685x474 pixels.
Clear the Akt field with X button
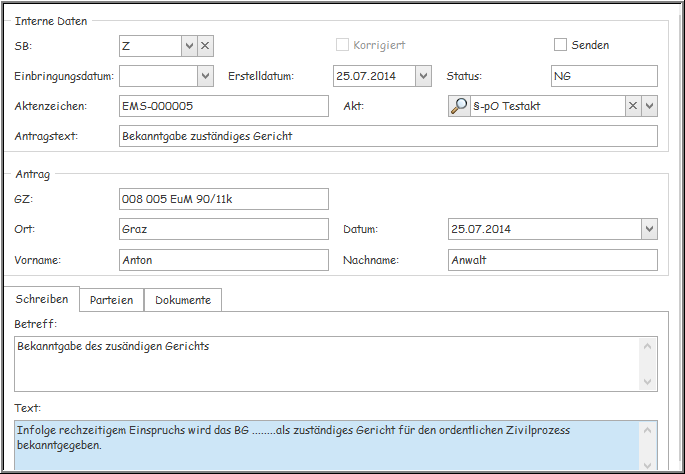click(x=633, y=106)
